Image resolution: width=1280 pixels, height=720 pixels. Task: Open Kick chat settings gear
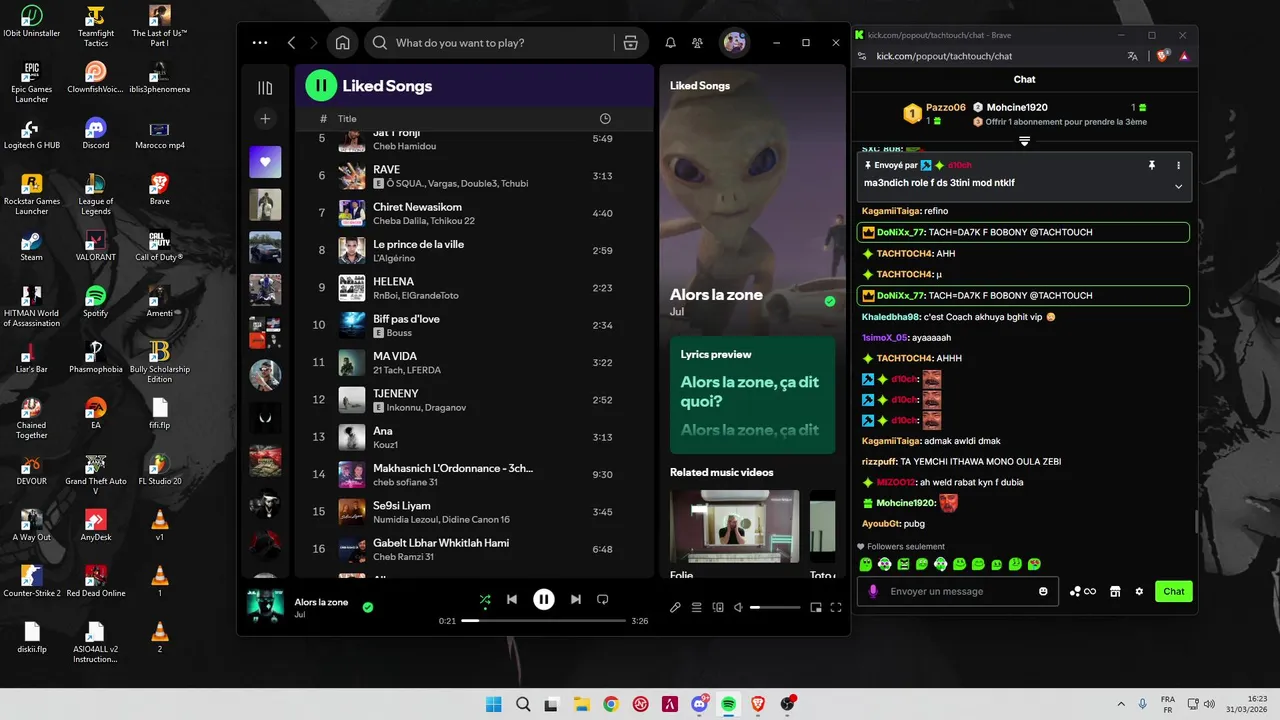(1139, 591)
